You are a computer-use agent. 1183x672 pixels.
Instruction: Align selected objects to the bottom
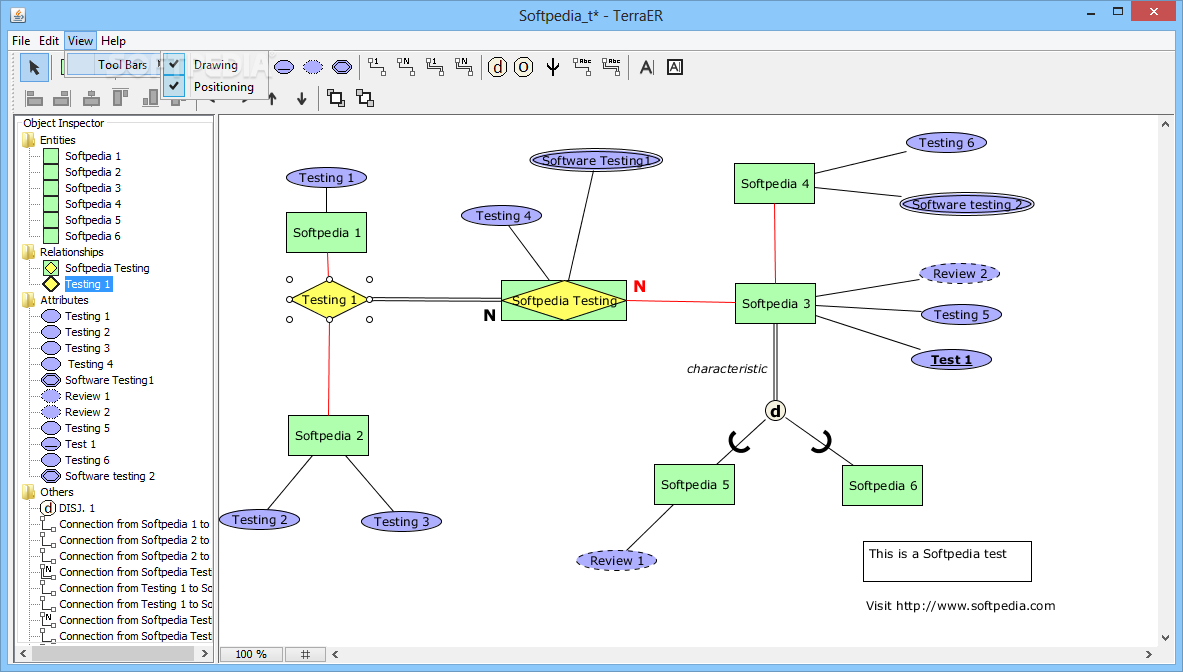click(150, 98)
